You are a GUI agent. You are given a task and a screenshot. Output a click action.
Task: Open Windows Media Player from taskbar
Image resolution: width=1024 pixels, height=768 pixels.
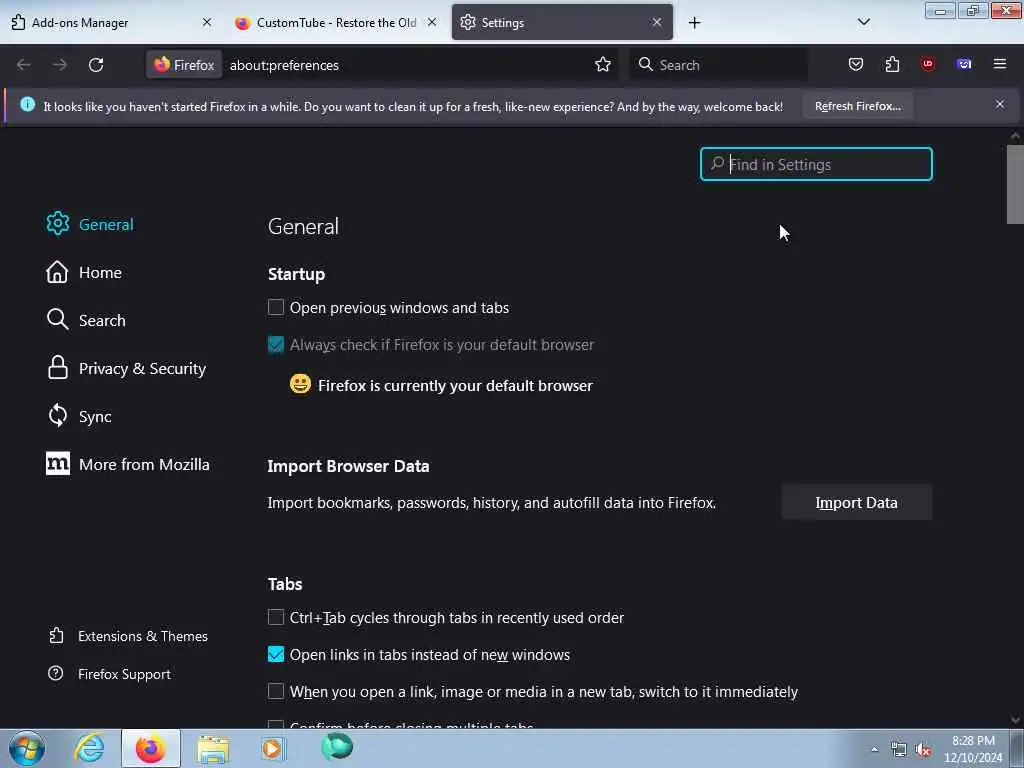(x=273, y=748)
